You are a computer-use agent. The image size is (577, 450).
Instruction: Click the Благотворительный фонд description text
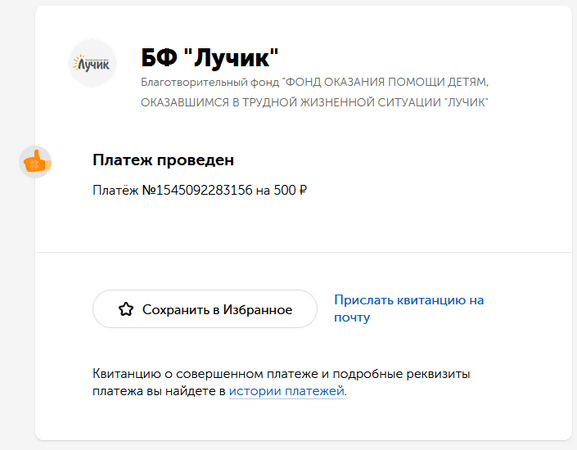[315, 92]
